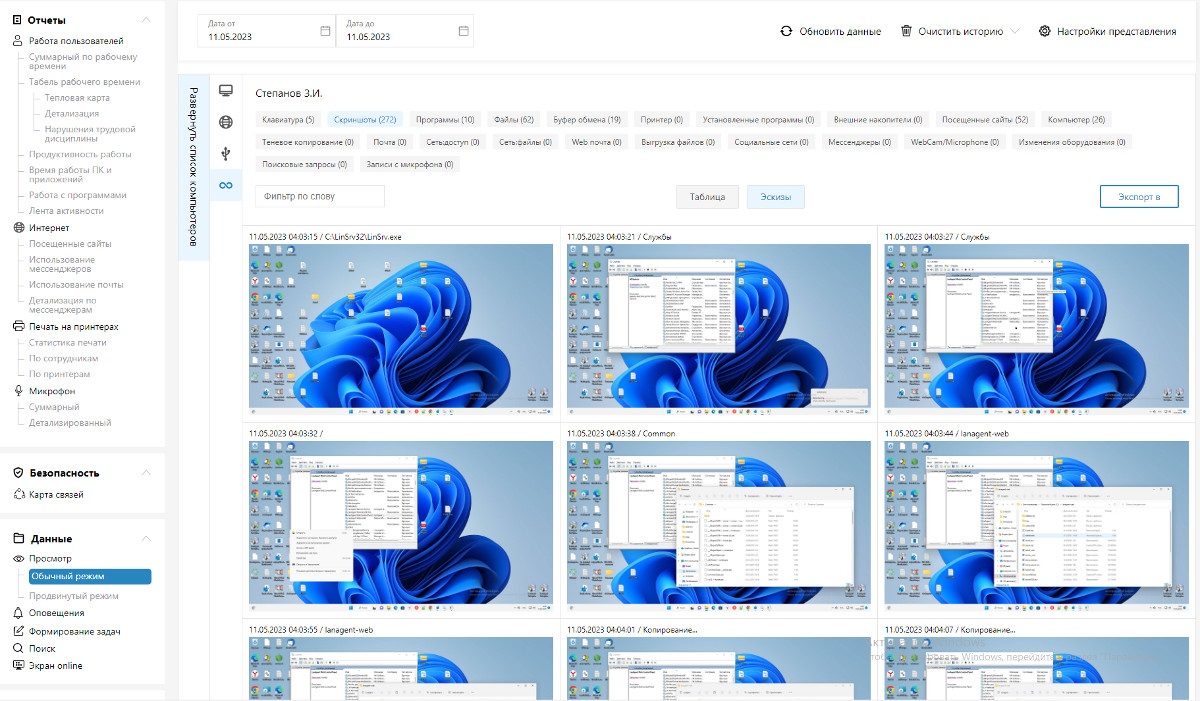Open the gear icon for Настройки представления
Image resolution: width=1200 pixels, height=701 pixels.
tap(1045, 31)
